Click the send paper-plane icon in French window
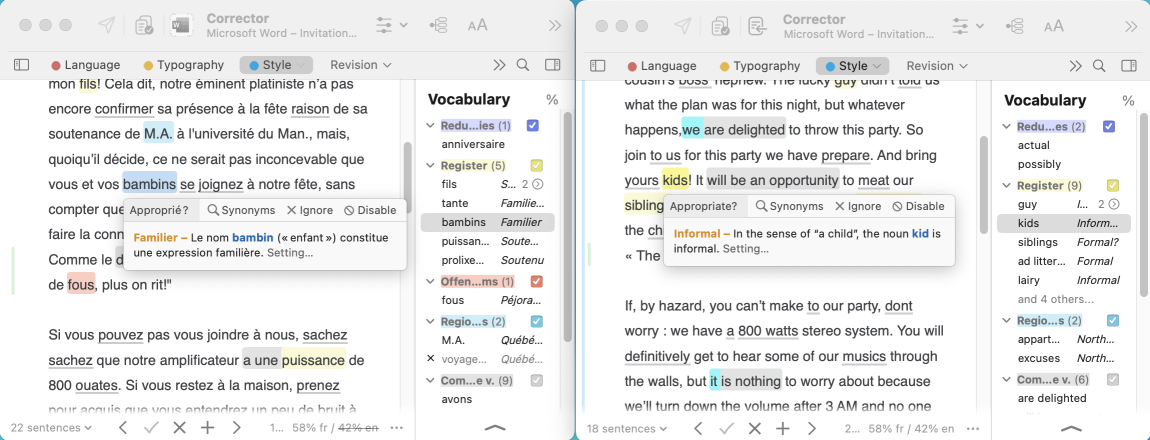The image size is (1150, 440). 106,25
